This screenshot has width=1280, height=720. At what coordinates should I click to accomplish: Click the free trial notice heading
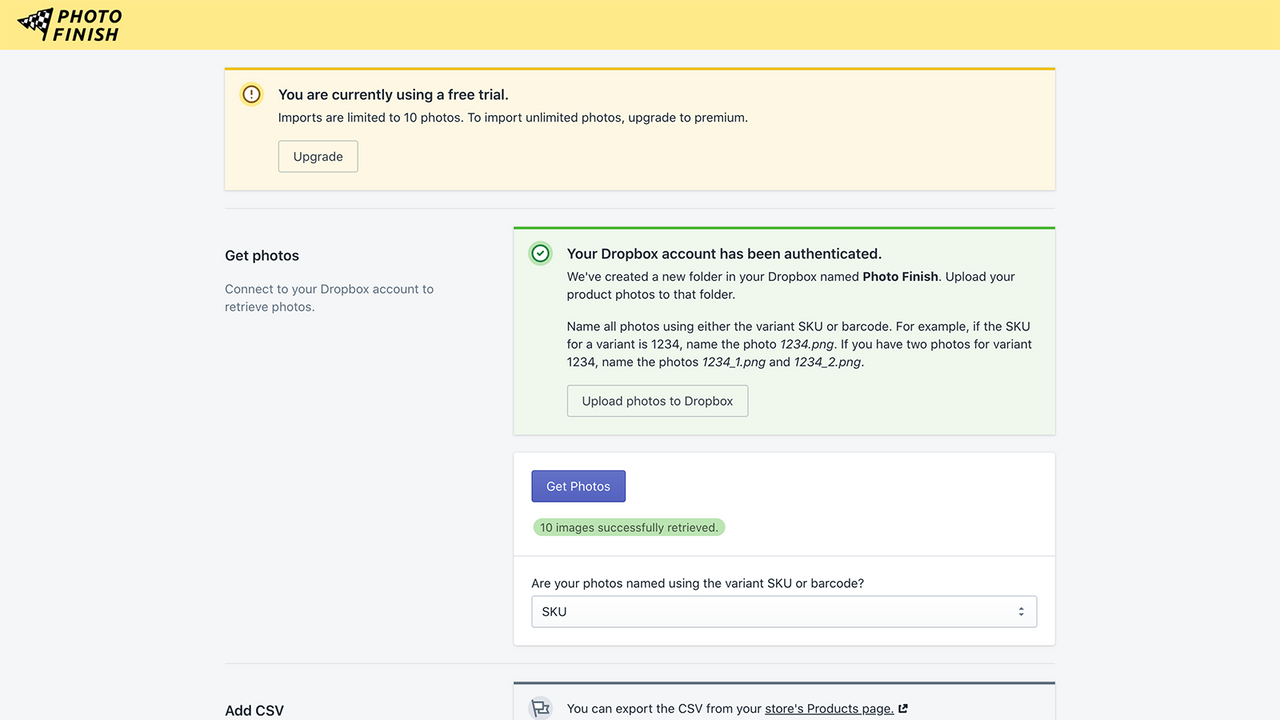(x=393, y=94)
